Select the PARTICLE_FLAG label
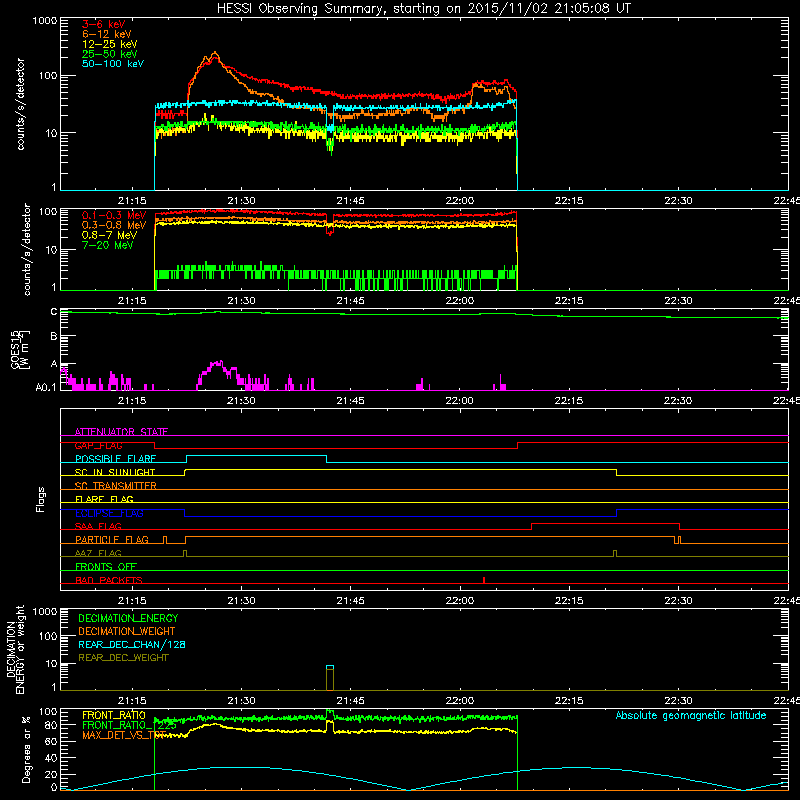This screenshot has height=800, width=800. 112,539
